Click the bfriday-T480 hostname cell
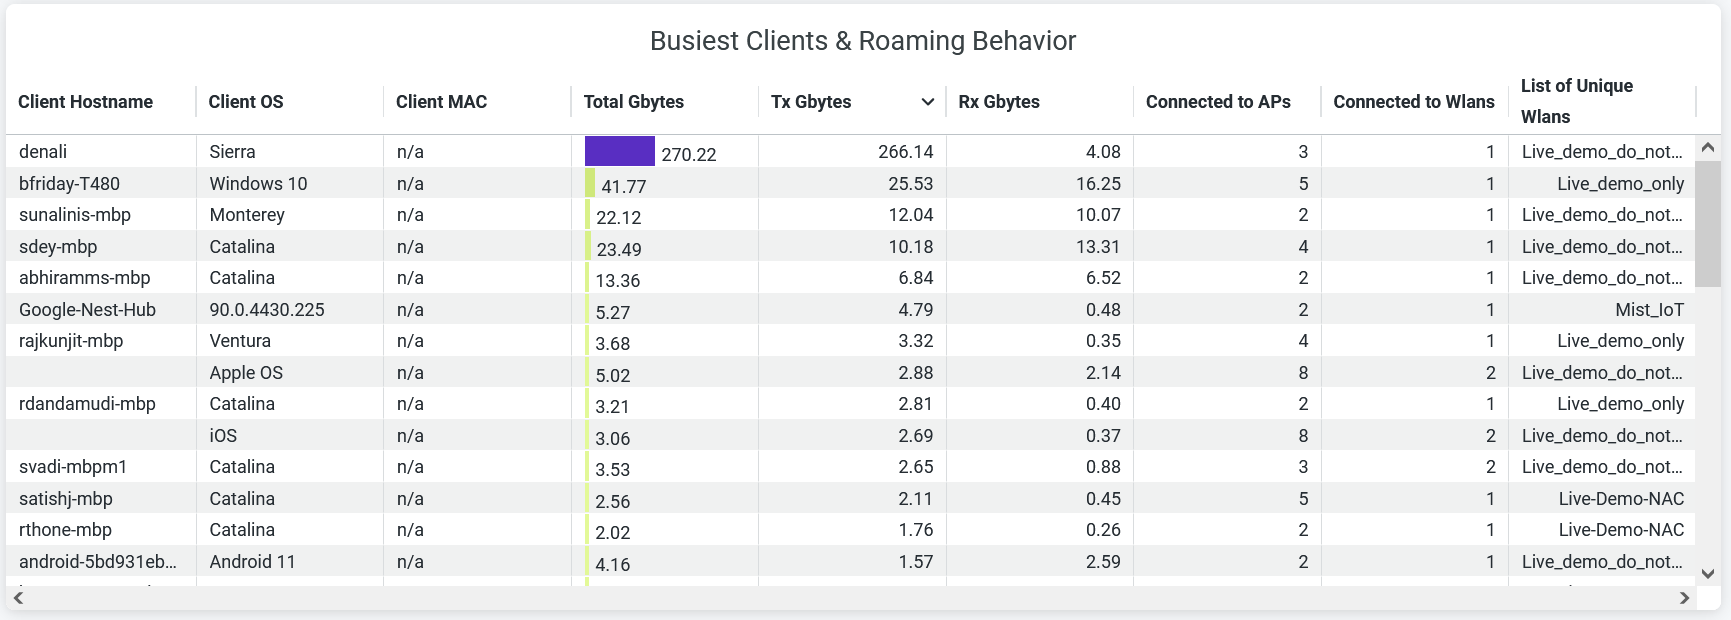The width and height of the screenshot is (1731, 620). click(69, 184)
